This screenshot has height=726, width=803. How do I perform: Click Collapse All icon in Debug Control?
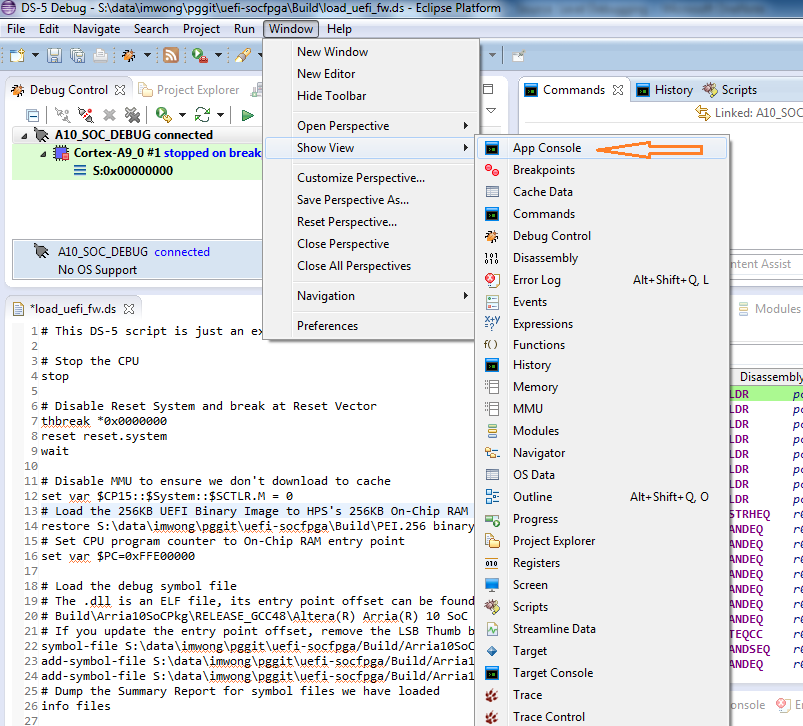pyautogui.click(x=33, y=115)
